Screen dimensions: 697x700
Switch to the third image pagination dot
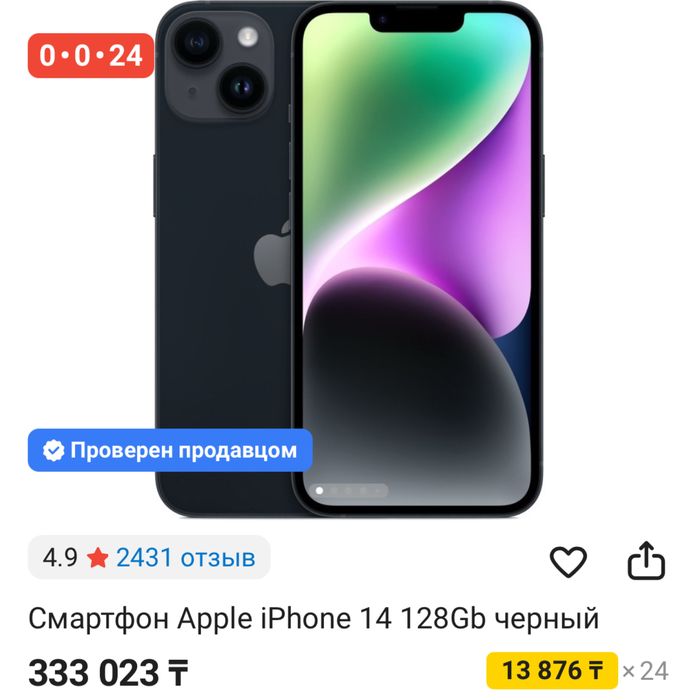point(348,491)
